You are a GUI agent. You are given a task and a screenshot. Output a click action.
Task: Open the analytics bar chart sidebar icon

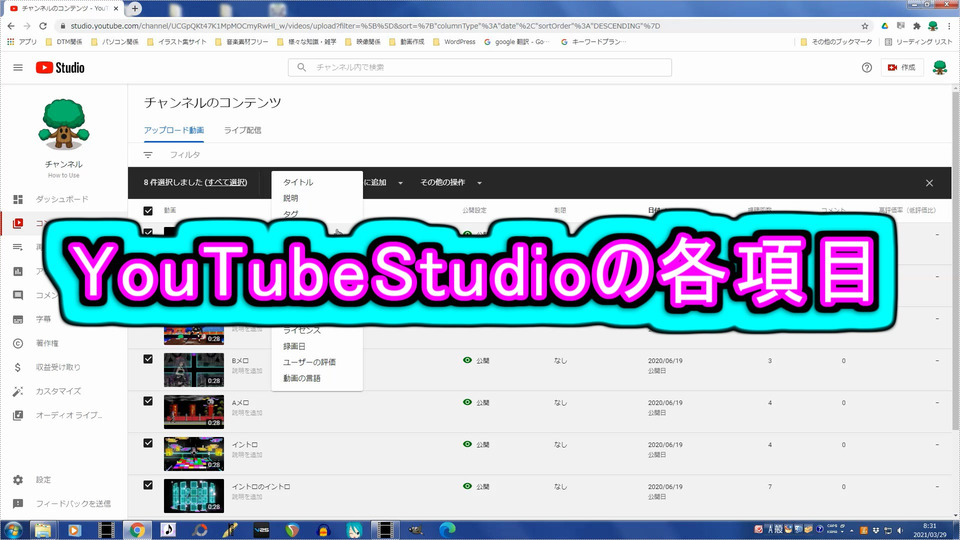coord(18,271)
